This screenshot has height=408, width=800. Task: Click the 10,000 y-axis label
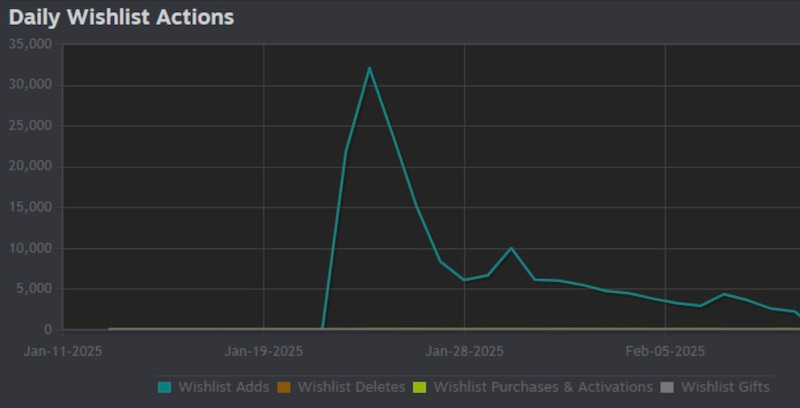[30, 248]
